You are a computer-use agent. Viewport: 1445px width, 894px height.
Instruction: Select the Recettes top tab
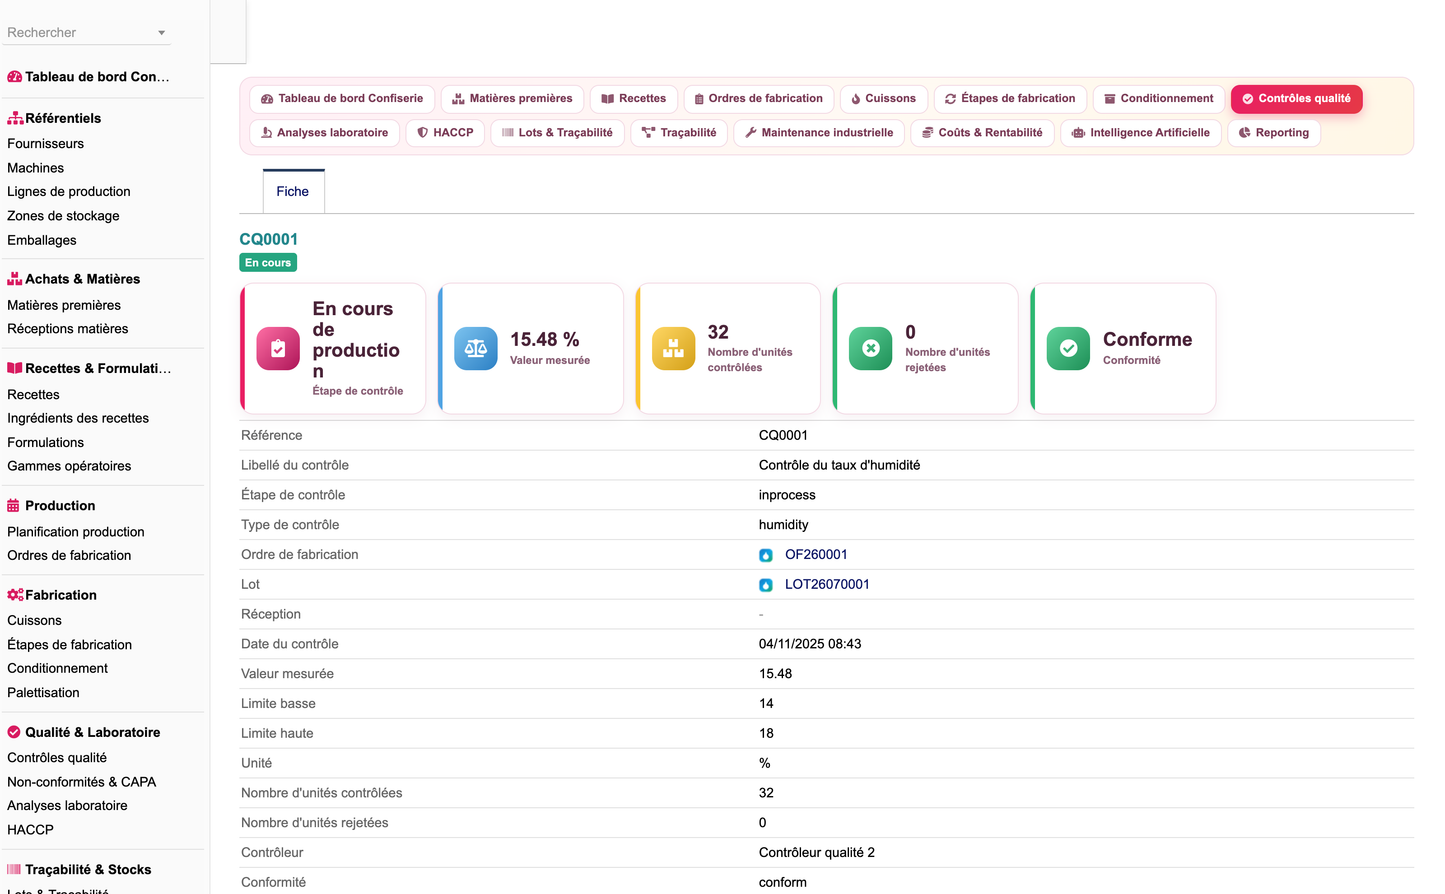coord(634,99)
